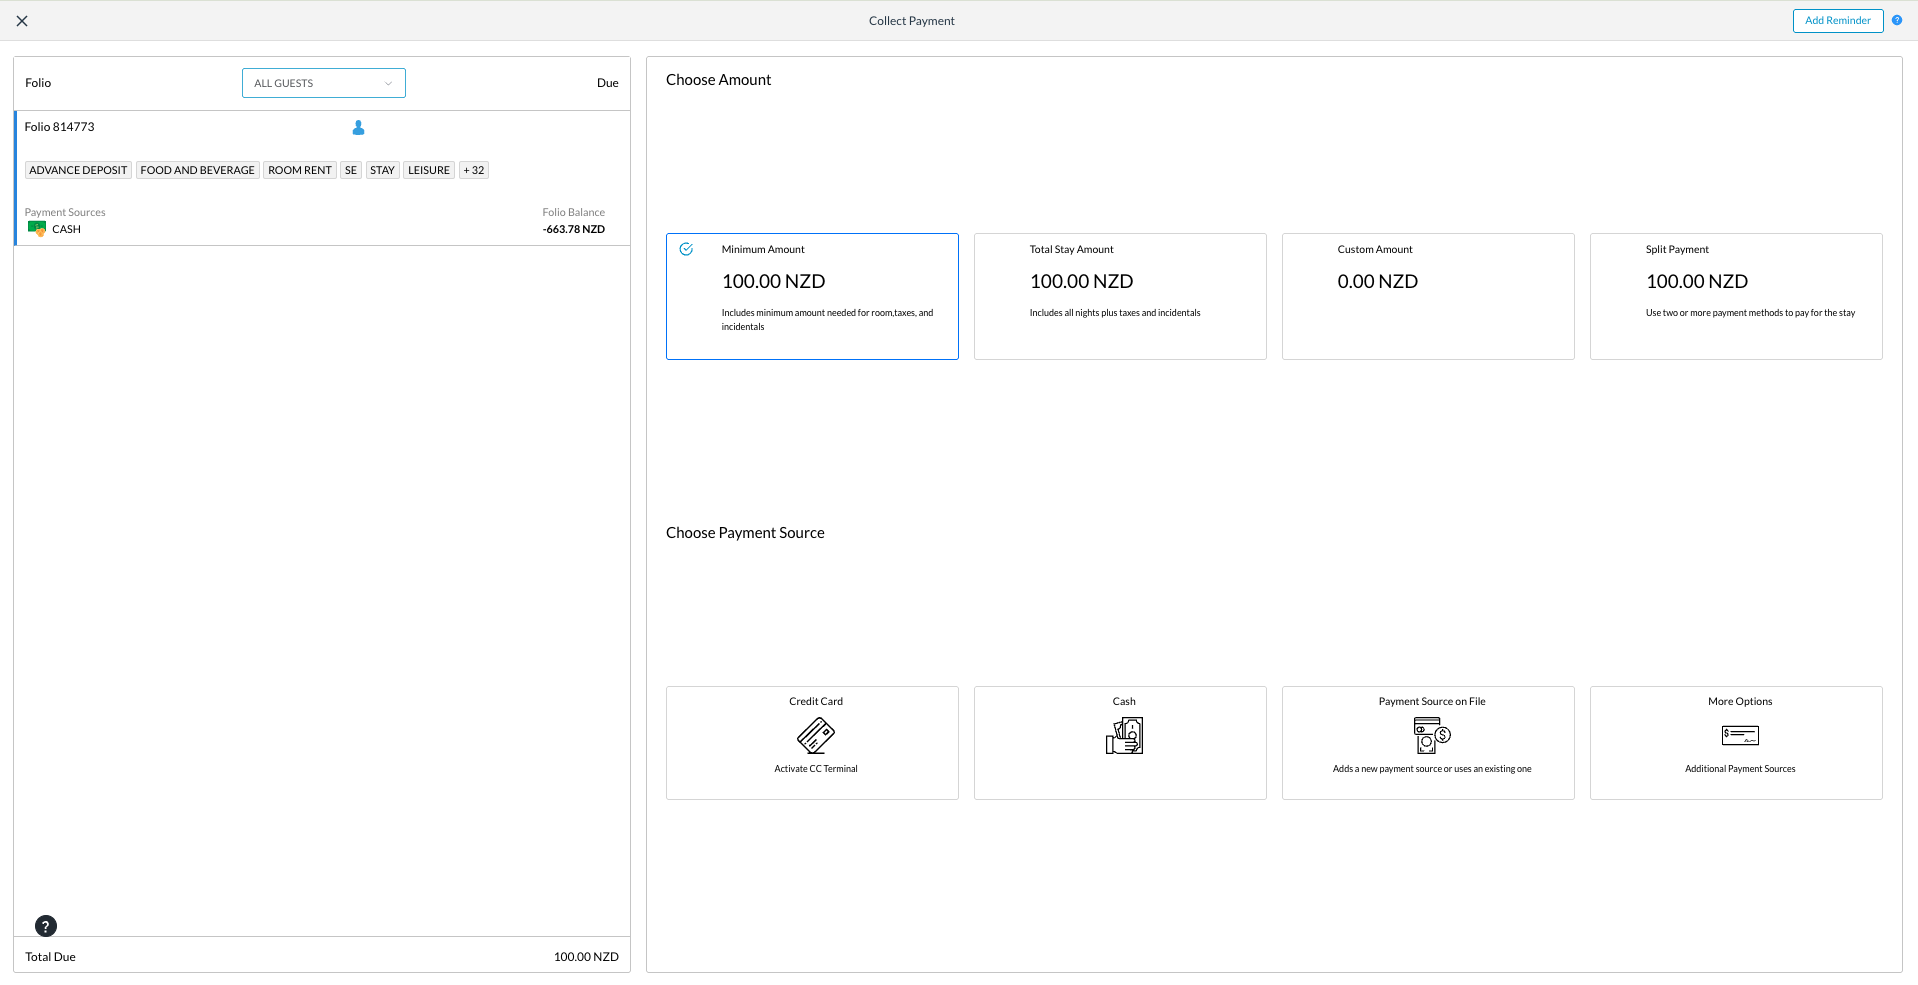The height and width of the screenshot is (985, 1918).
Task: Click the guest profile icon on folio
Action: point(358,128)
